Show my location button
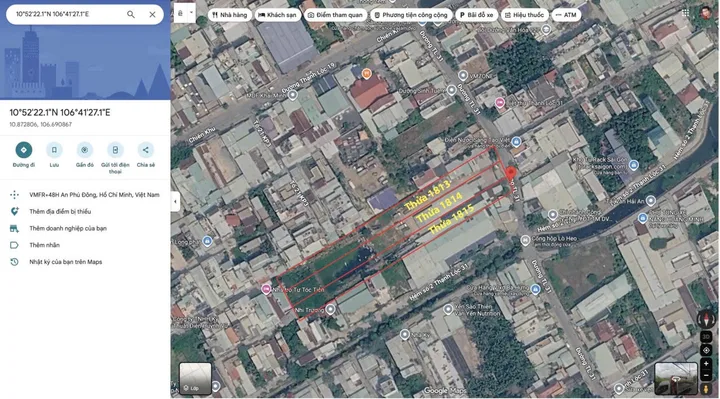 [x=706, y=350]
